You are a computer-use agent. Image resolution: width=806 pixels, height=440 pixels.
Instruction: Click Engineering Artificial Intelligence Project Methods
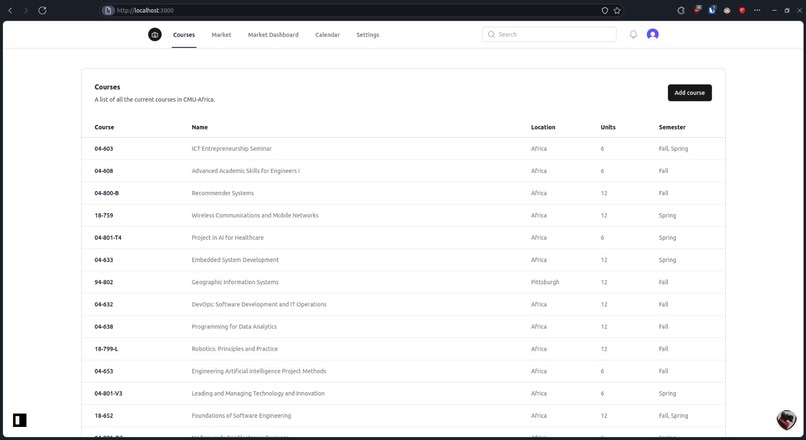(259, 371)
